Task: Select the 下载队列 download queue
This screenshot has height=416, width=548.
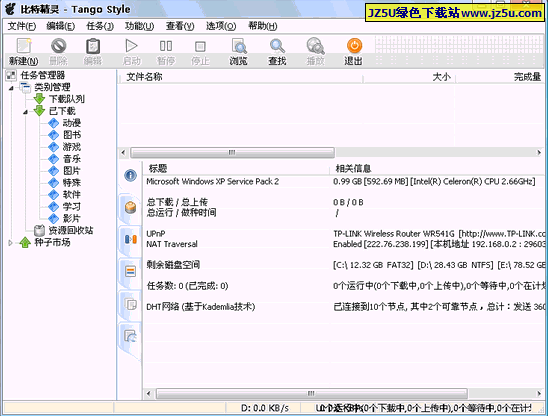Action: pos(66,99)
